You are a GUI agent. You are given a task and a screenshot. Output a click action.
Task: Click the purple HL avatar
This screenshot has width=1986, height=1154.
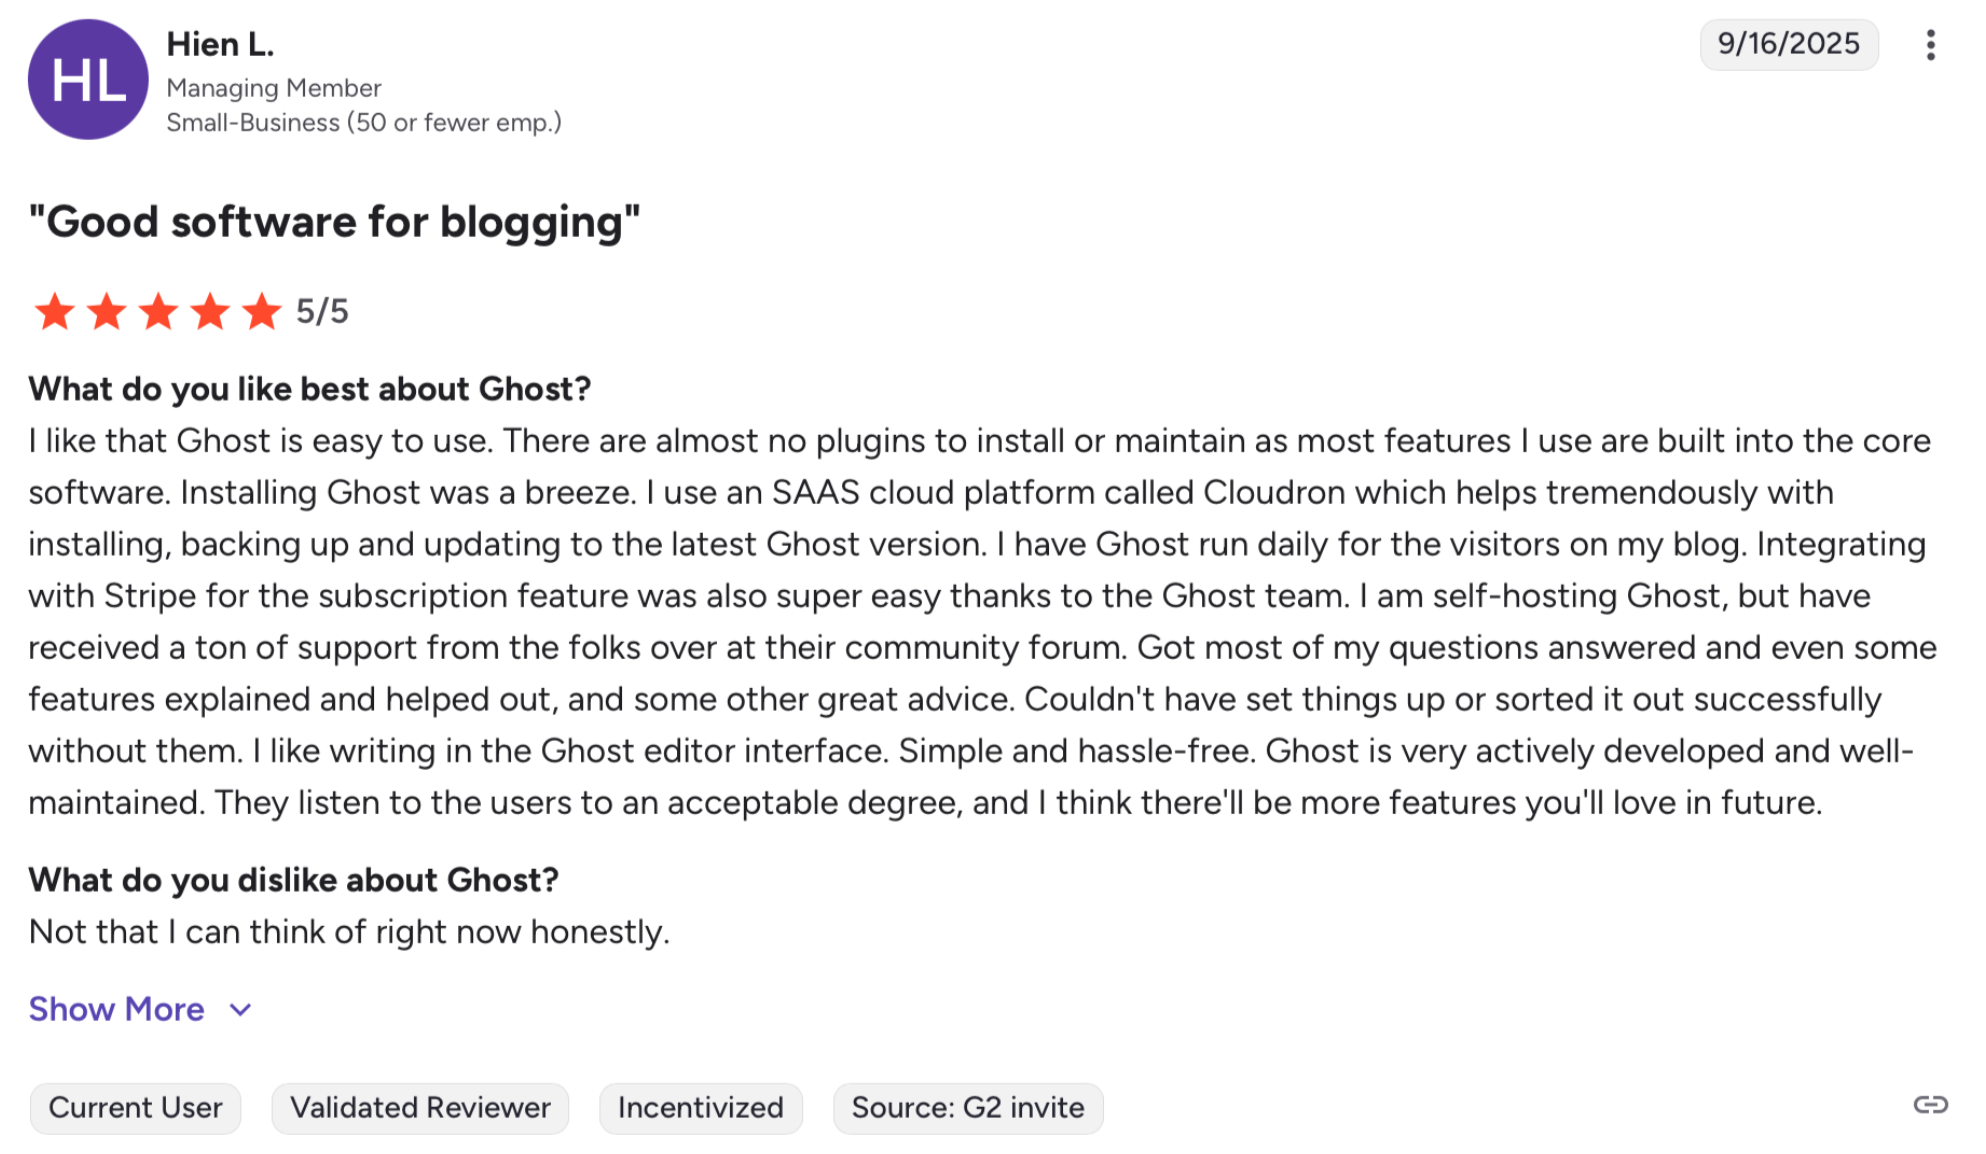tap(88, 79)
